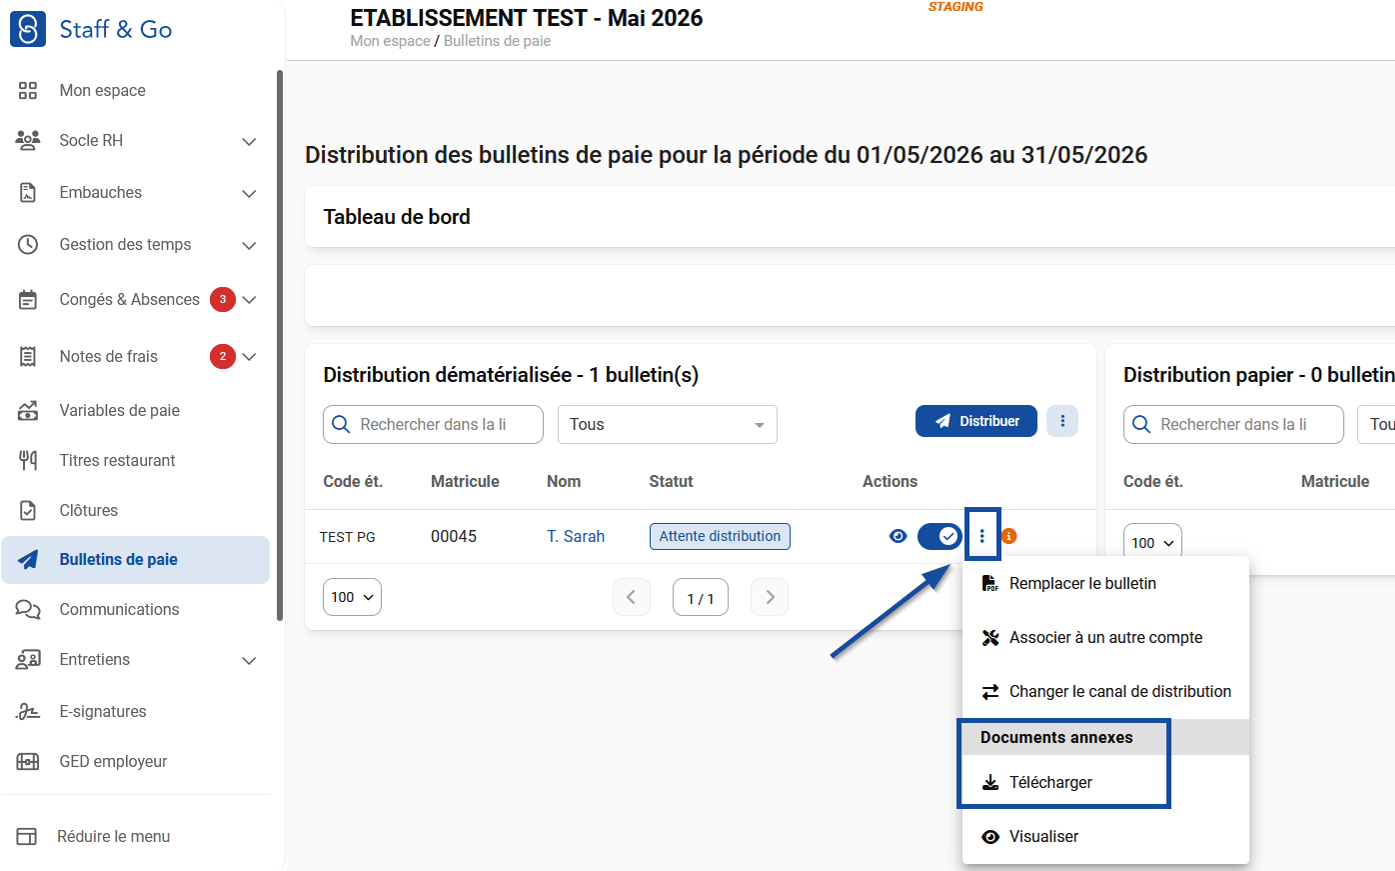Image resolution: width=1395 pixels, height=871 pixels.
Task: Click the orange info icon in Sarah's row
Action: point(1009,536)
